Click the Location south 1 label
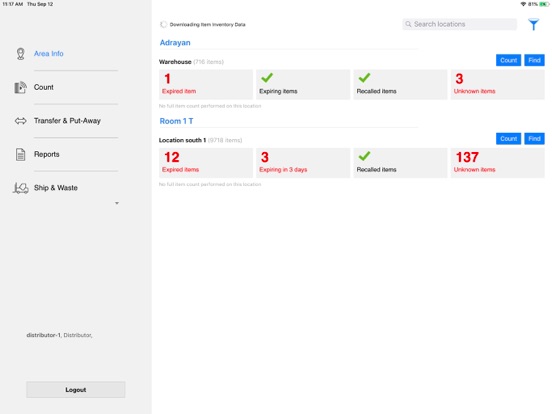The height and width of the screenshot is (414, 552). 182,140
